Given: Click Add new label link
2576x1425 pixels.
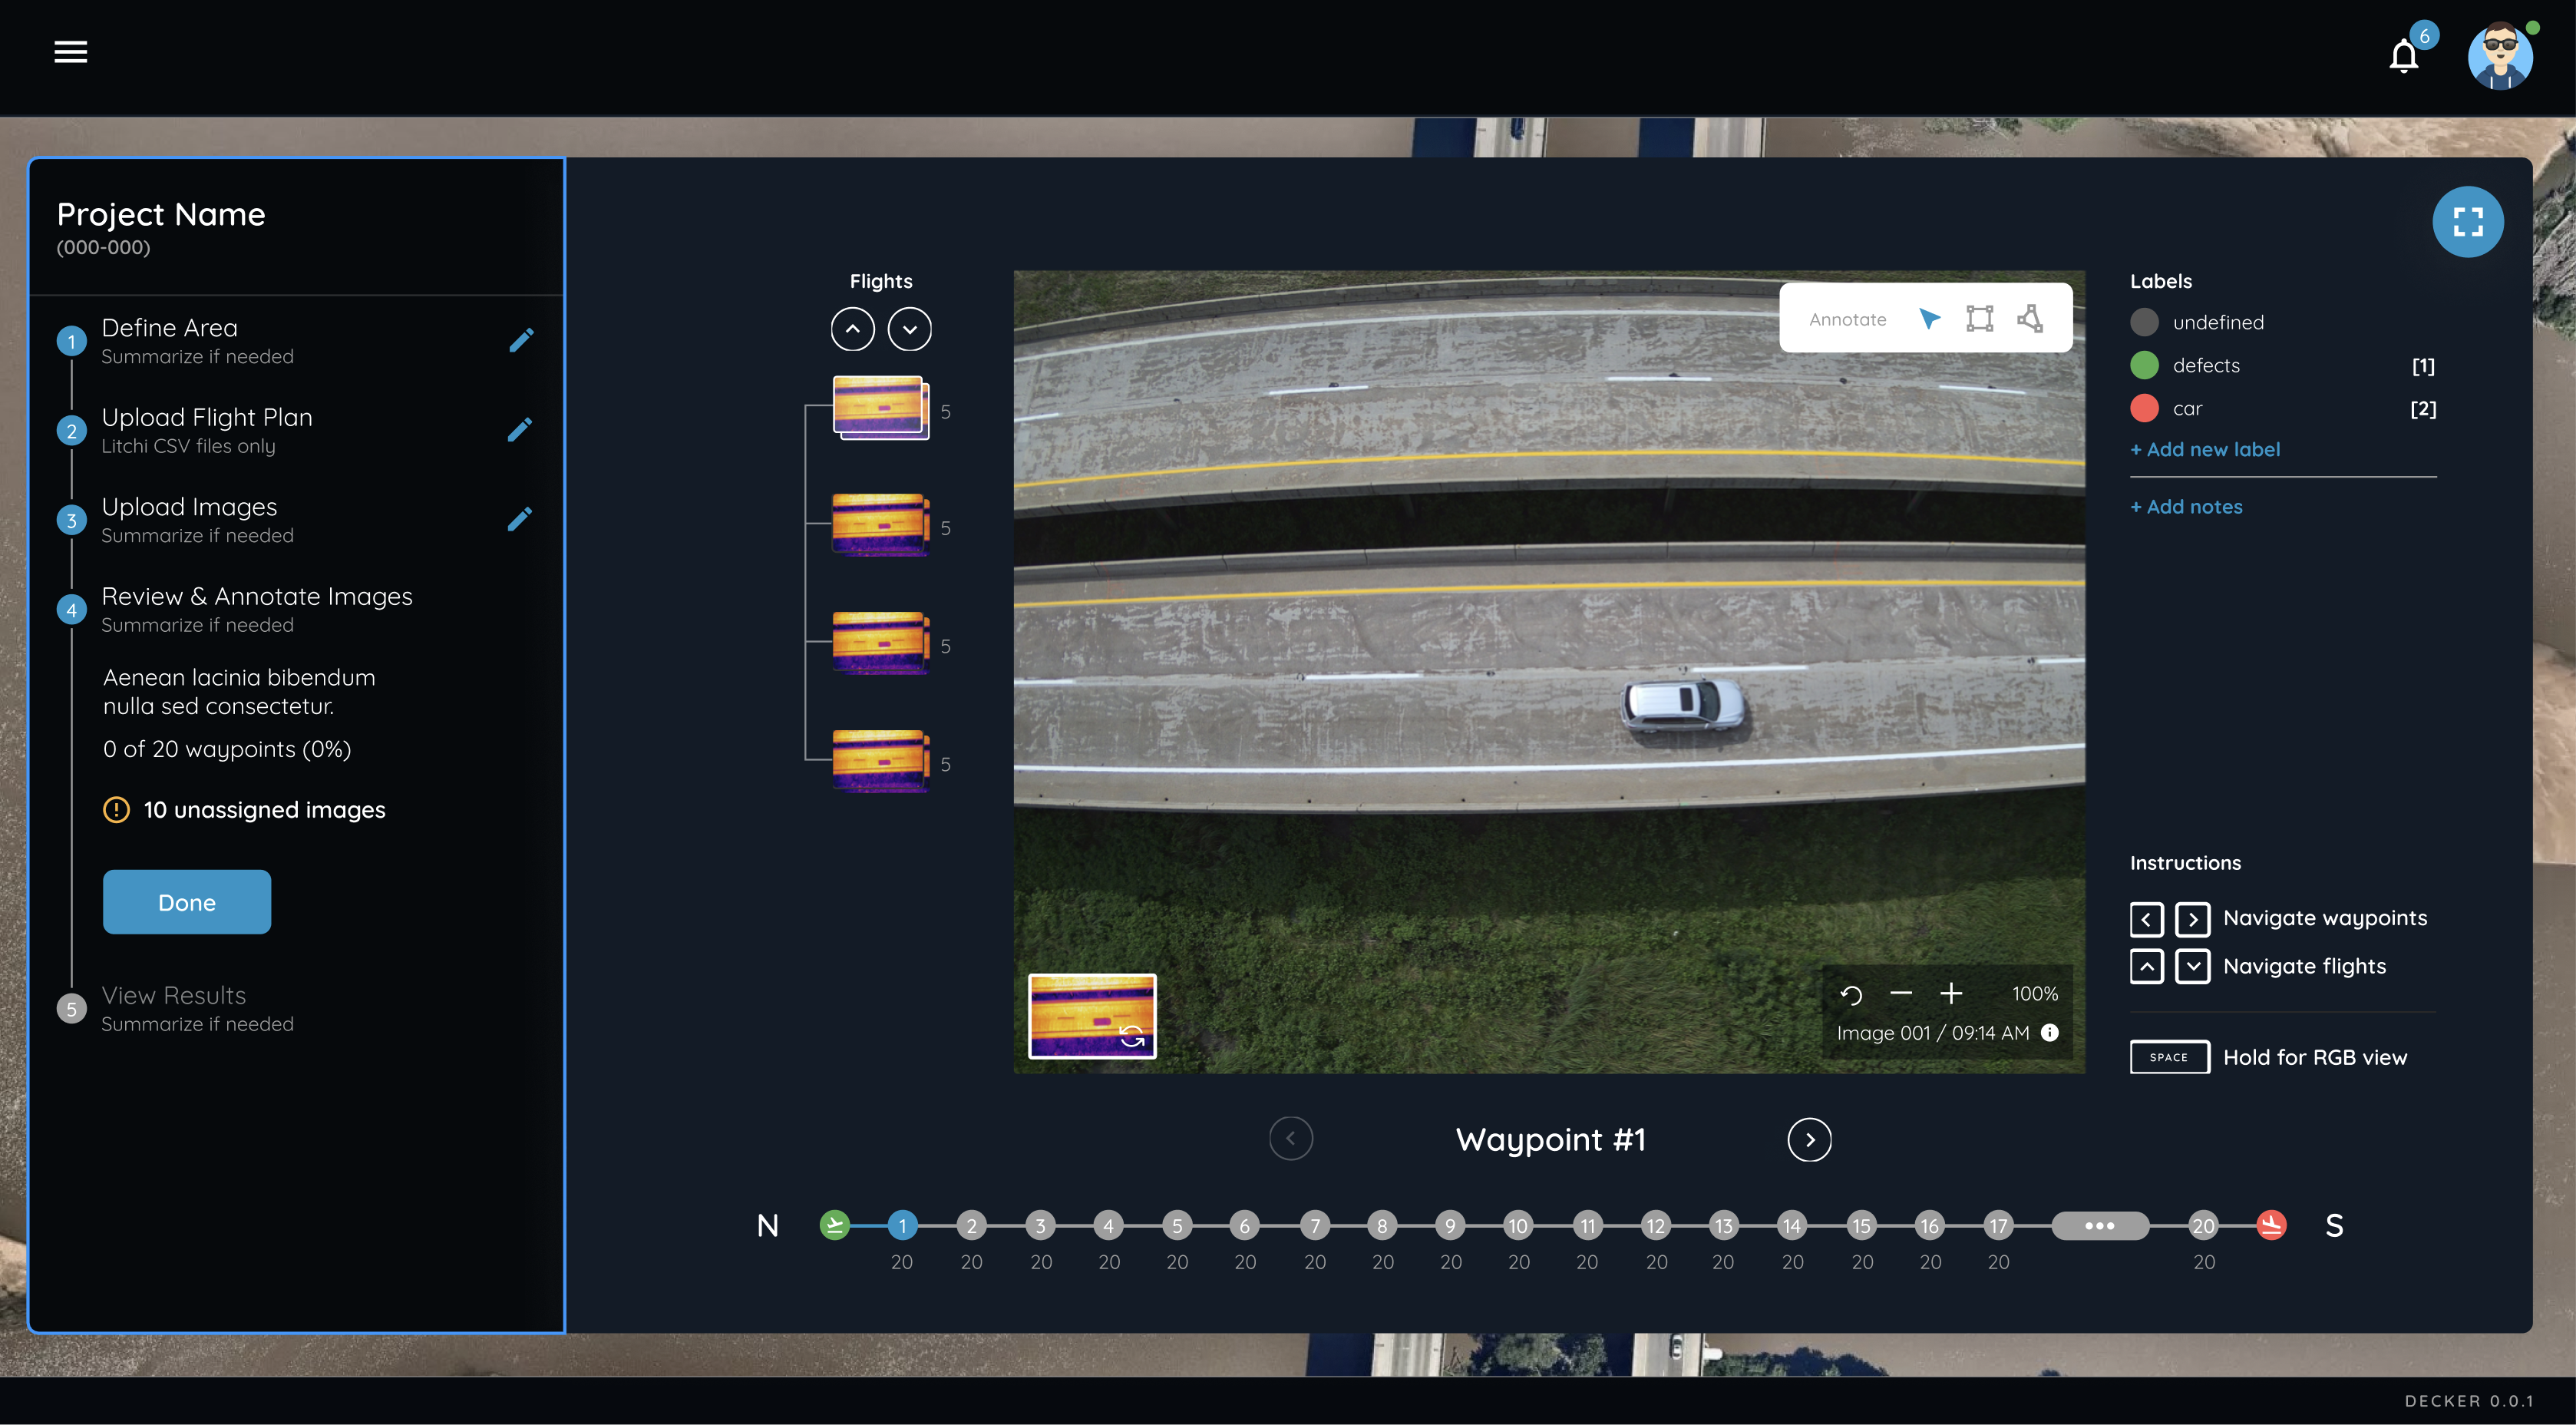Looking at the screenshot, I should click(x=2206, y=449).
